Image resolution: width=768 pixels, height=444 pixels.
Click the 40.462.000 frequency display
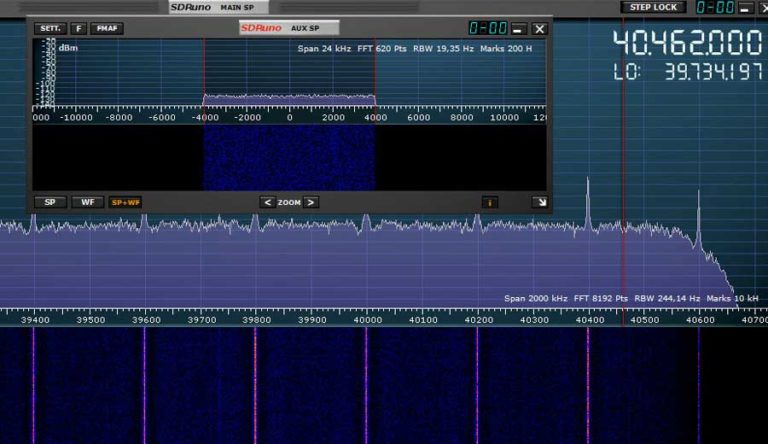click(688, 43)
